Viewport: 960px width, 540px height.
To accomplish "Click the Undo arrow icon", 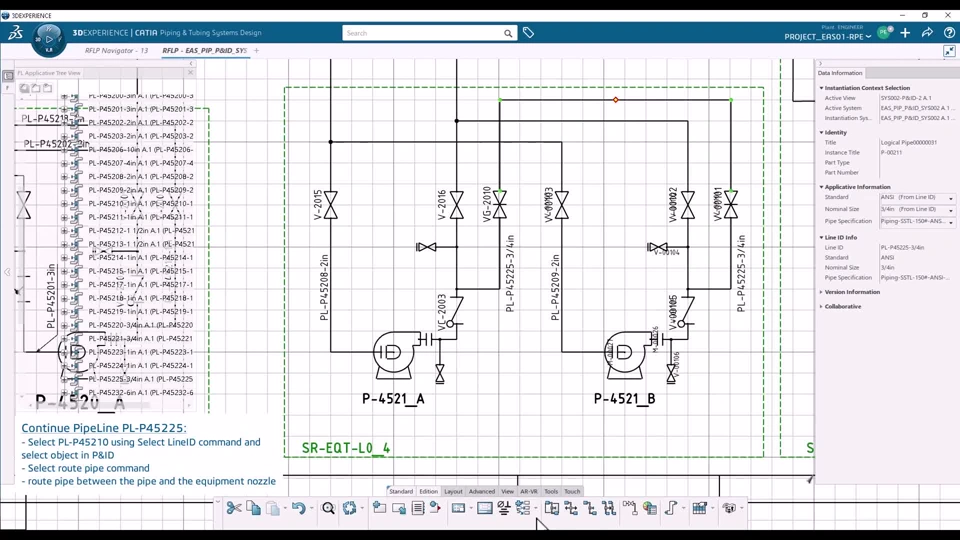I will (x=297, y=509).
